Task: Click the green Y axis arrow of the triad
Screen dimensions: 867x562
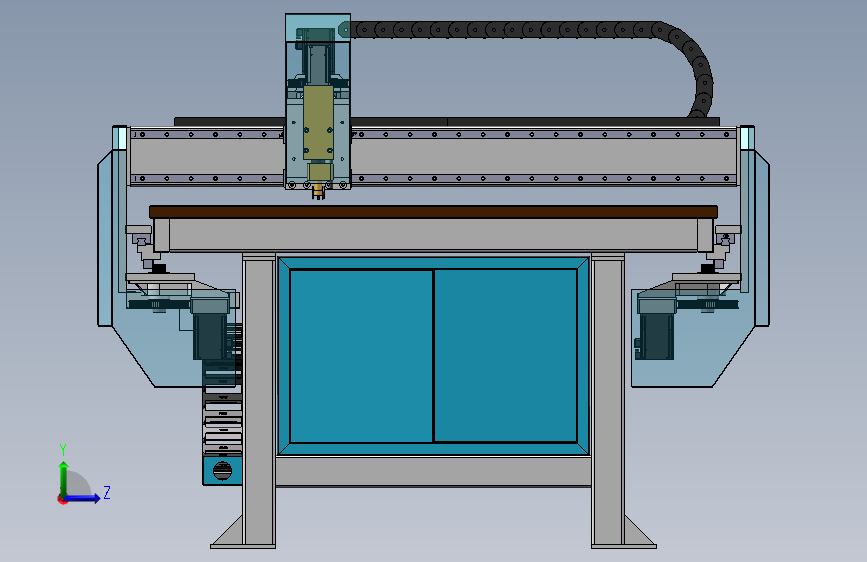Action: [64, 478]
